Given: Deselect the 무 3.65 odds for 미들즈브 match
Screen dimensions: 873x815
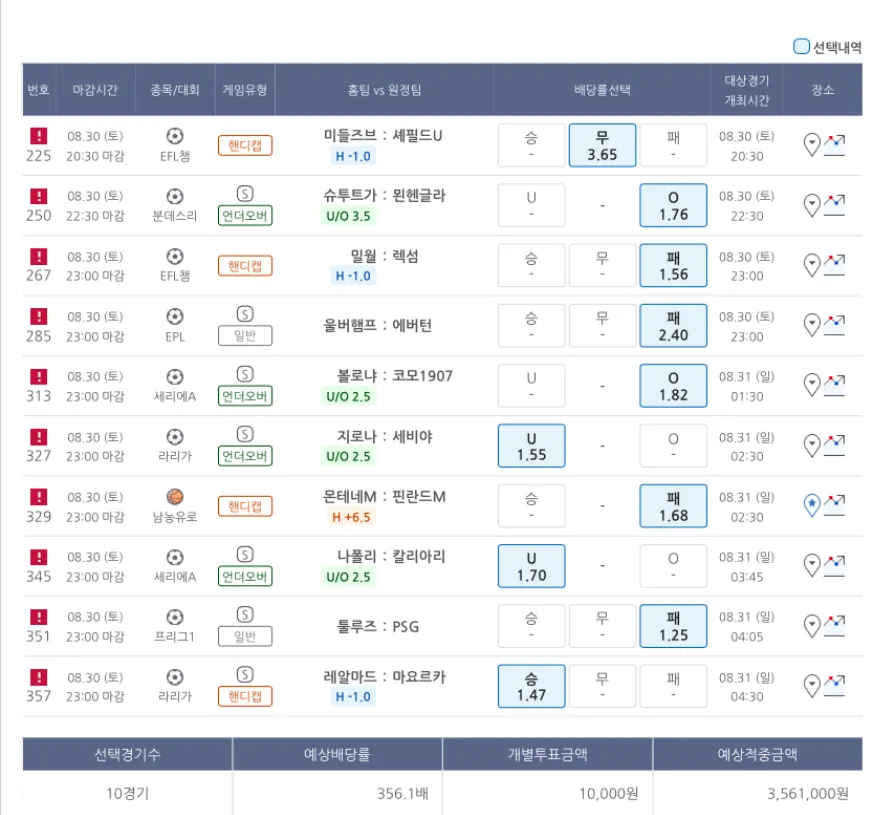Looking at the screenshot, I should (602, 146).
